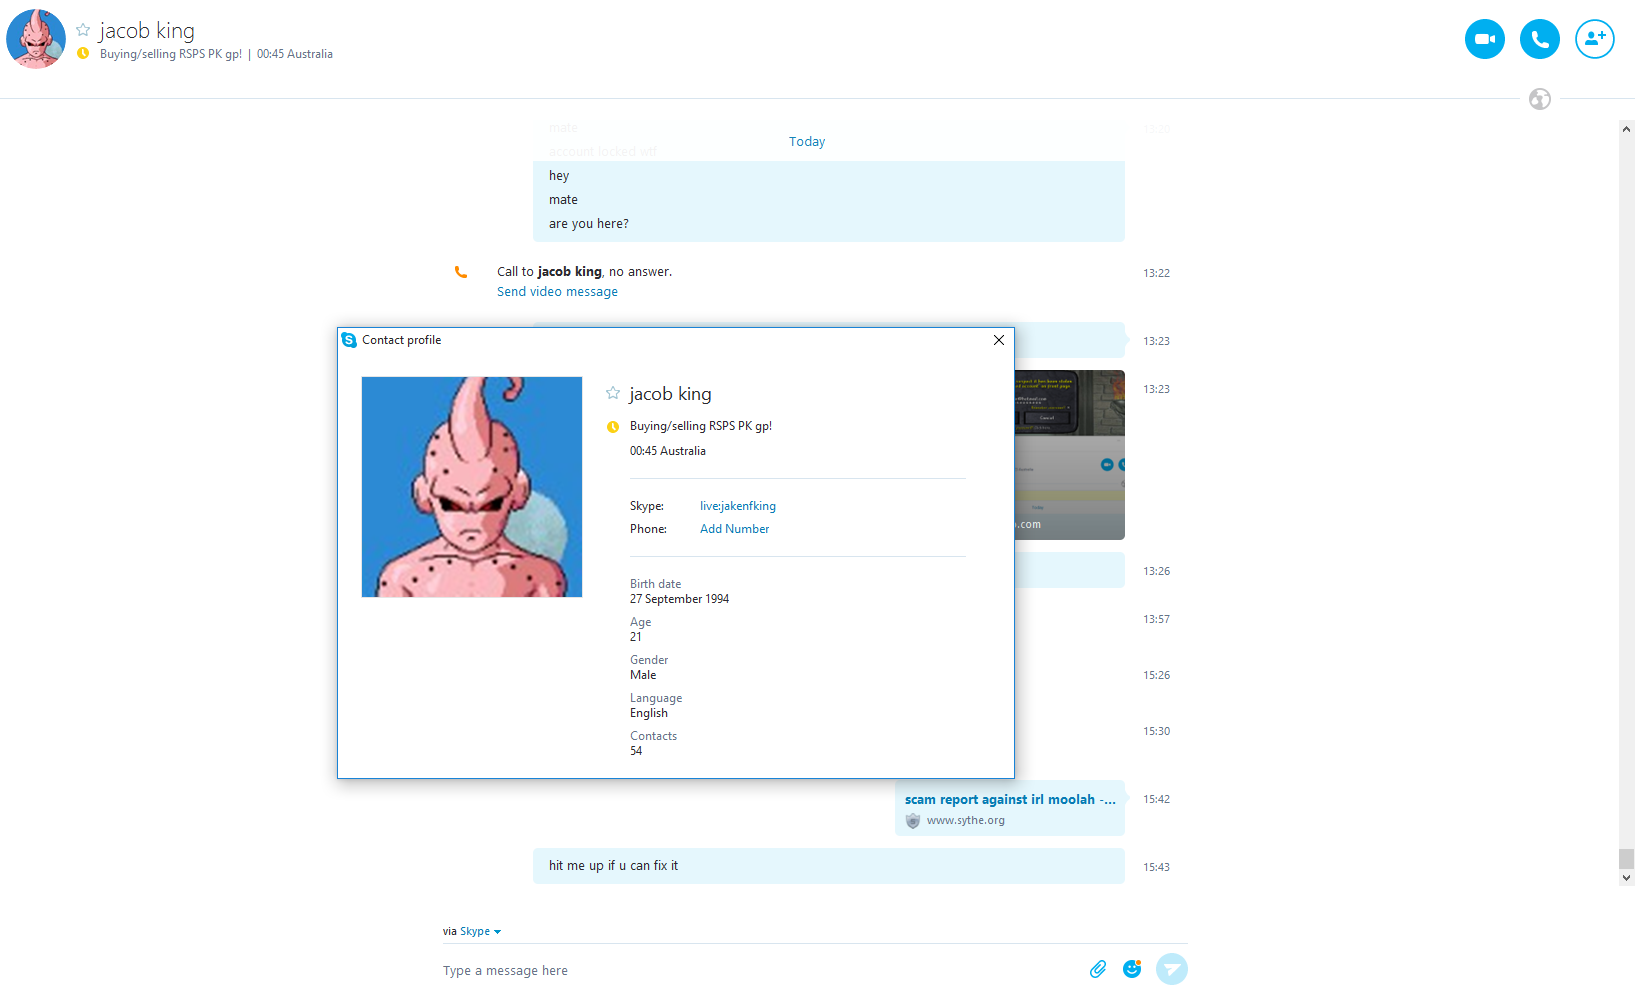Click jacob king name in chat header

pos(147,31)
